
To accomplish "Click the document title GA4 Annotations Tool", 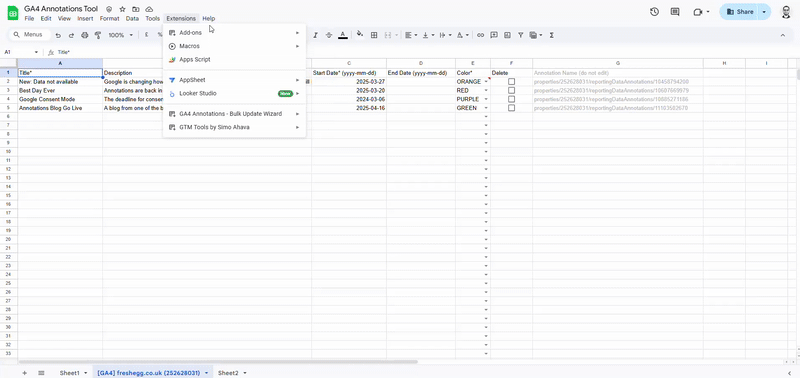I will pyautogui.click(x=61, y=9).
